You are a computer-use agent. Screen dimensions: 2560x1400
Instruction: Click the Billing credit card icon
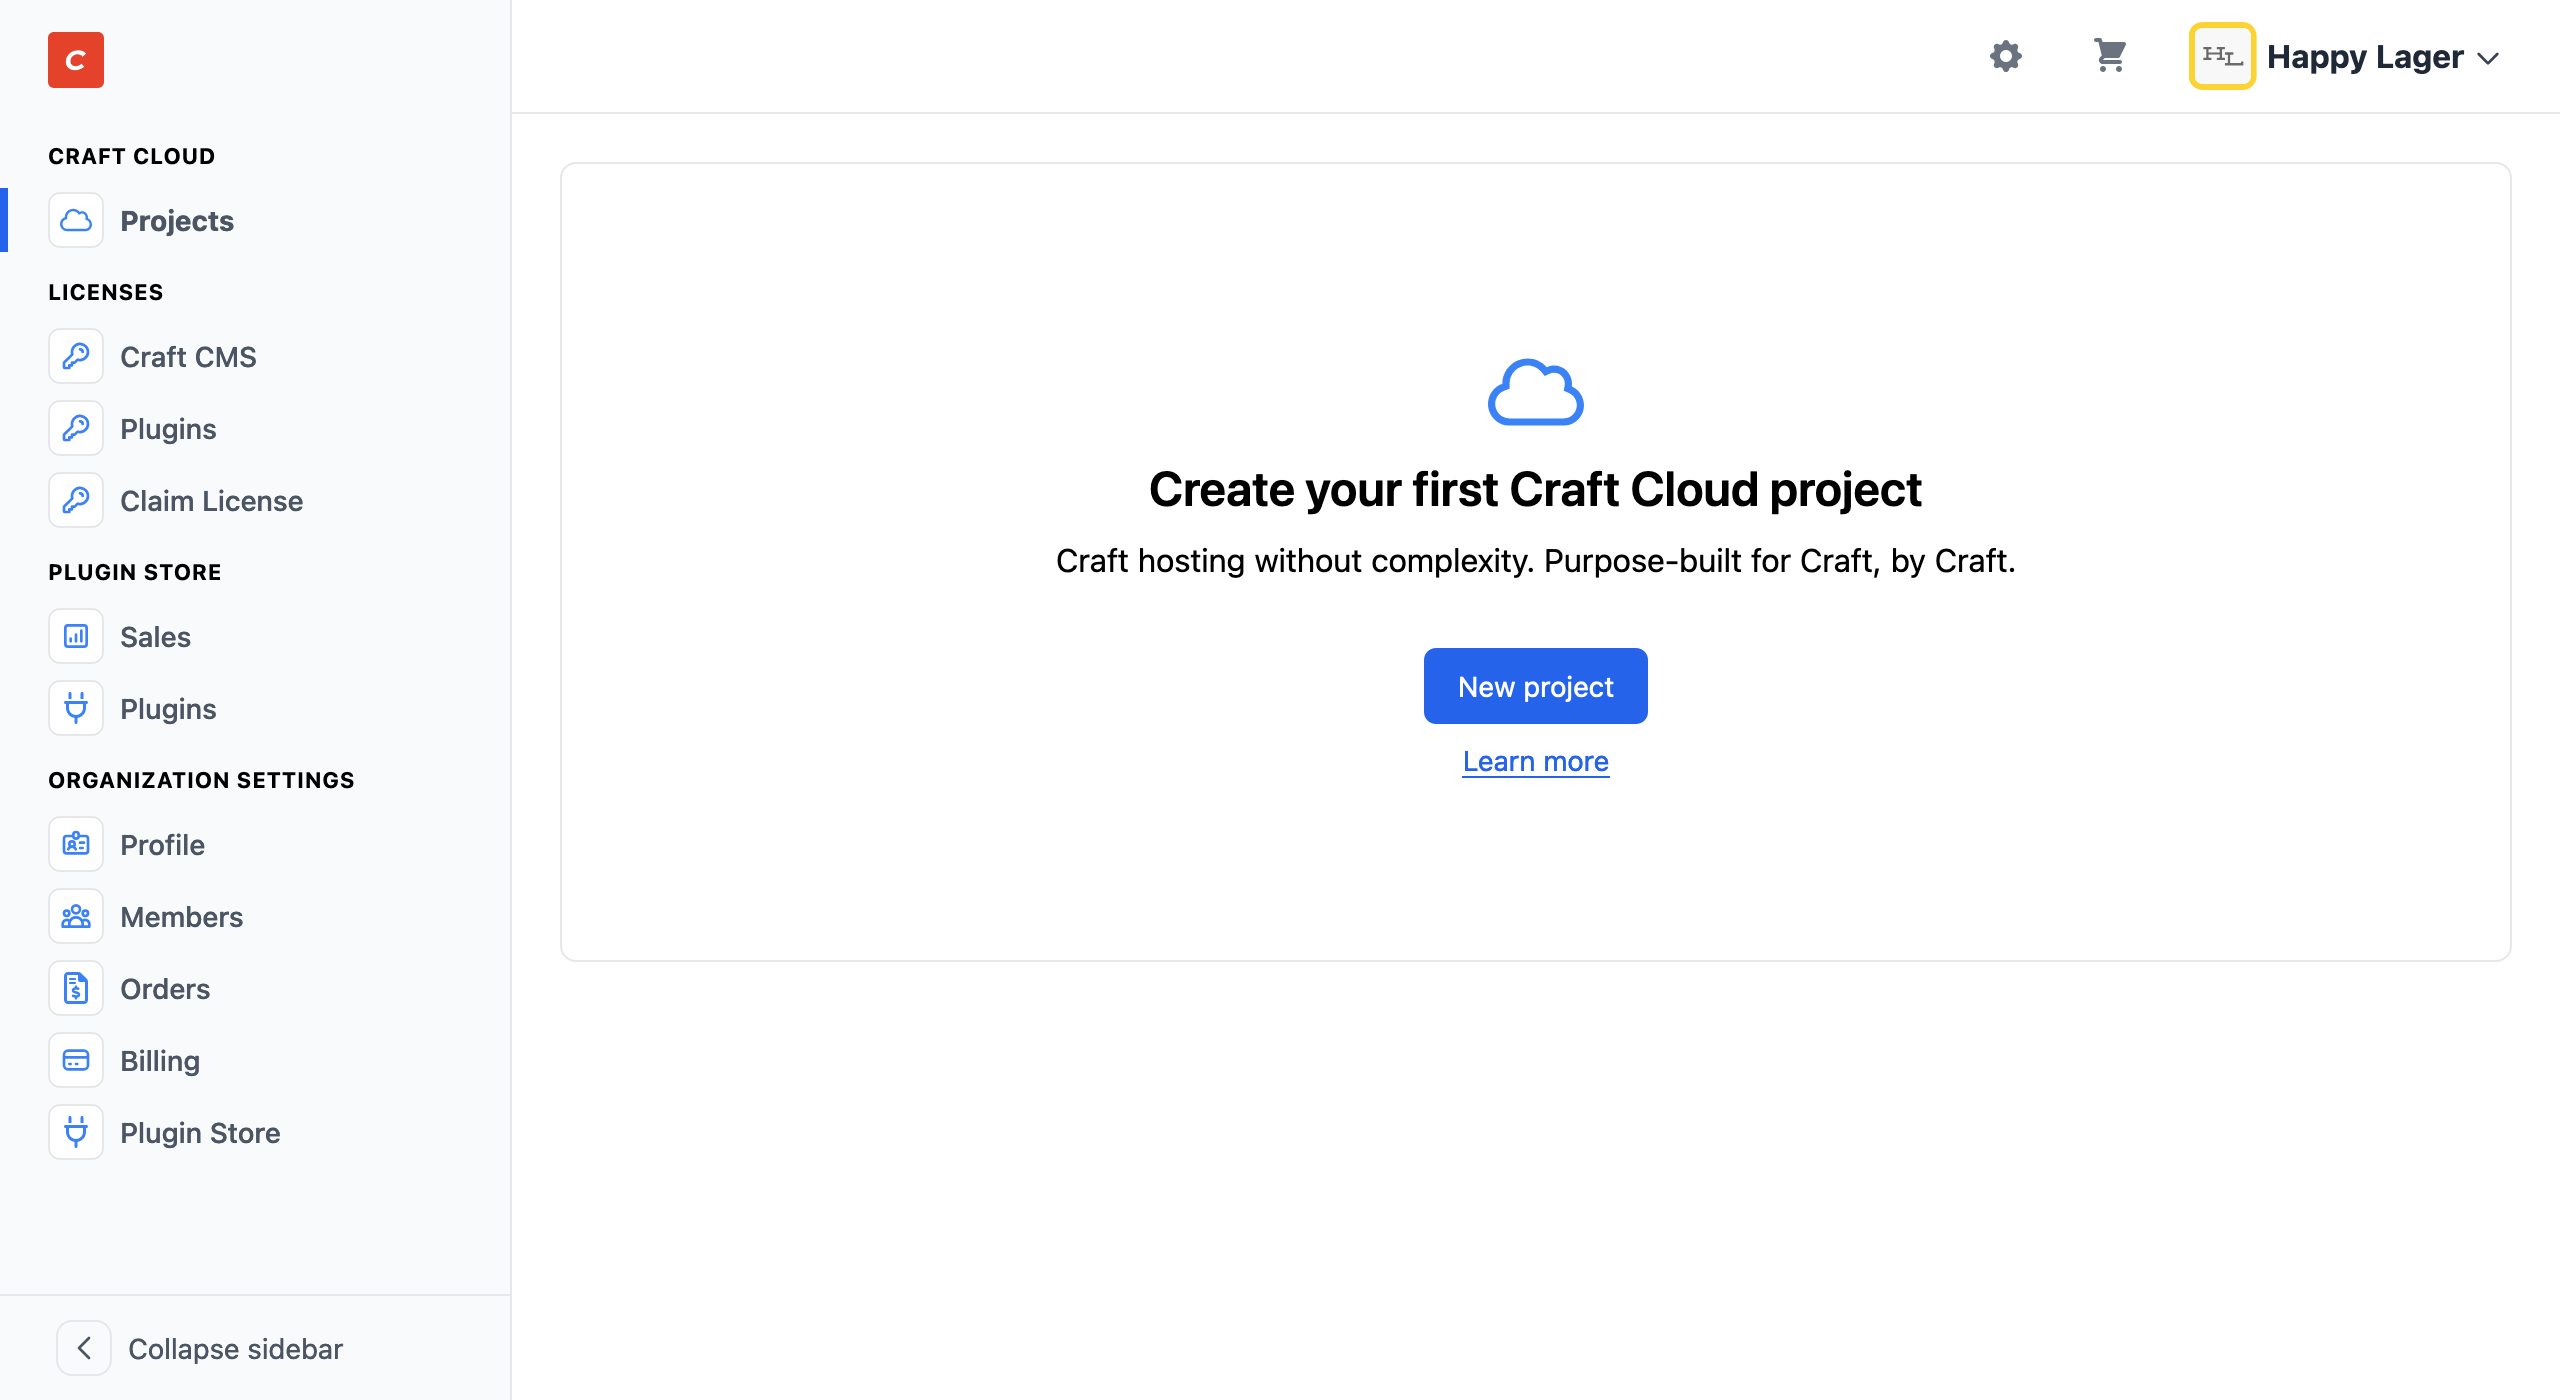75,1060
